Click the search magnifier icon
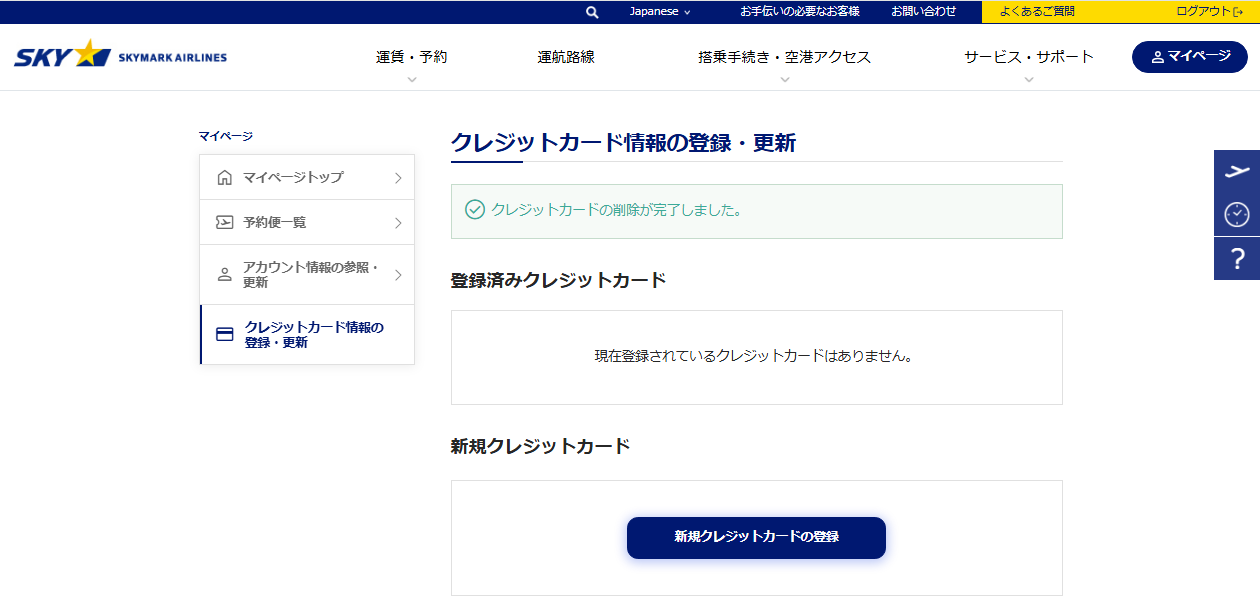 point(592,12)
